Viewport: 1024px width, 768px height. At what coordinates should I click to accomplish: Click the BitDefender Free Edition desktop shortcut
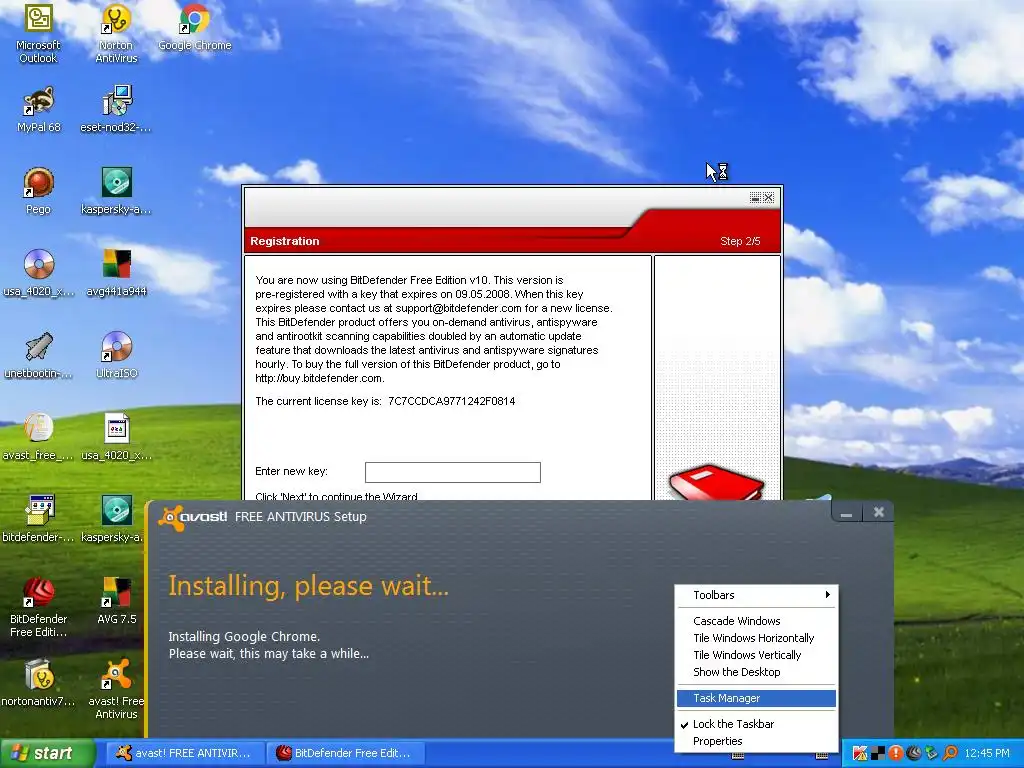(x=39, y=607)
